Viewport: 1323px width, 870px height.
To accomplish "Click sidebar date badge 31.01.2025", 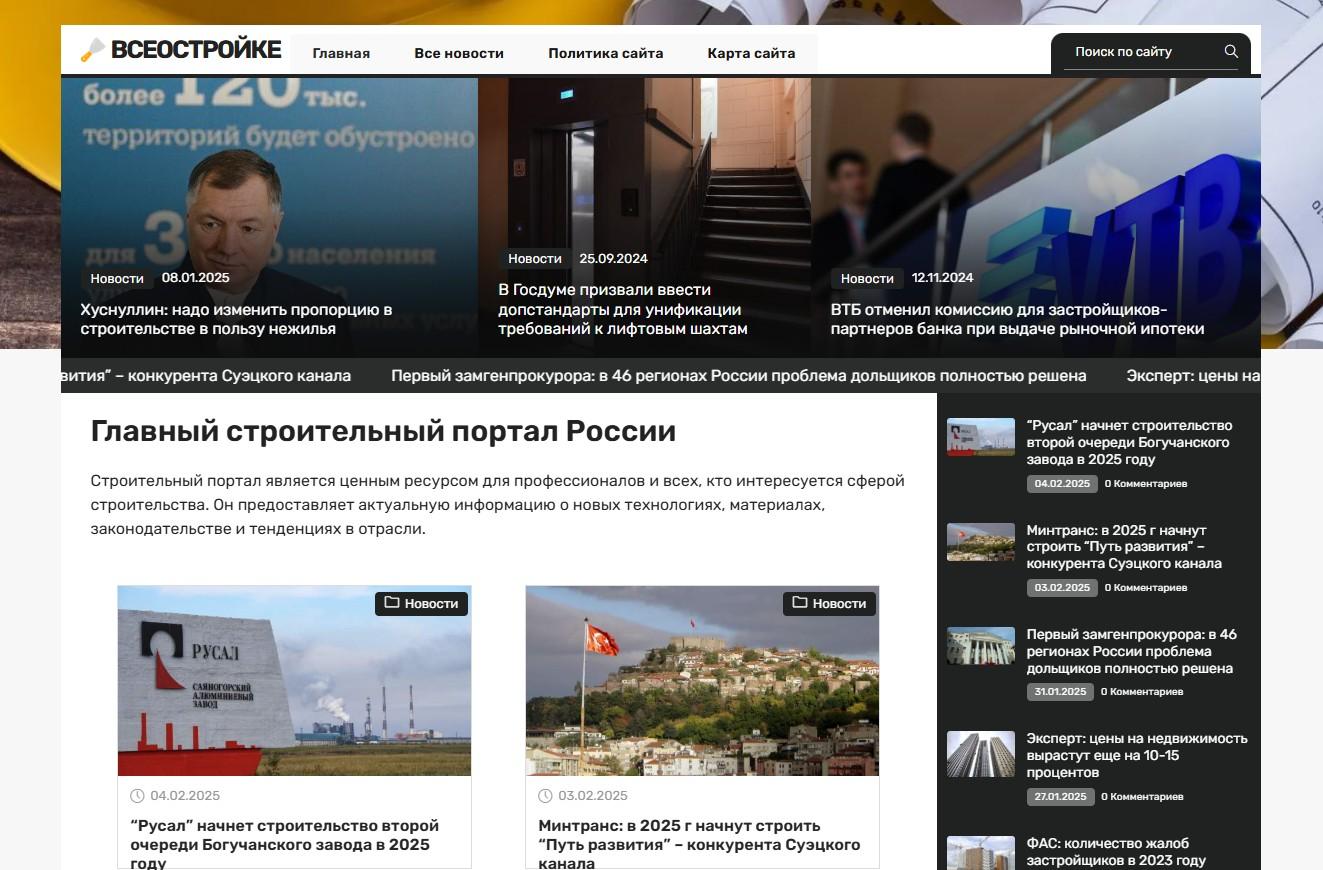I will (x=1060, y=692).
